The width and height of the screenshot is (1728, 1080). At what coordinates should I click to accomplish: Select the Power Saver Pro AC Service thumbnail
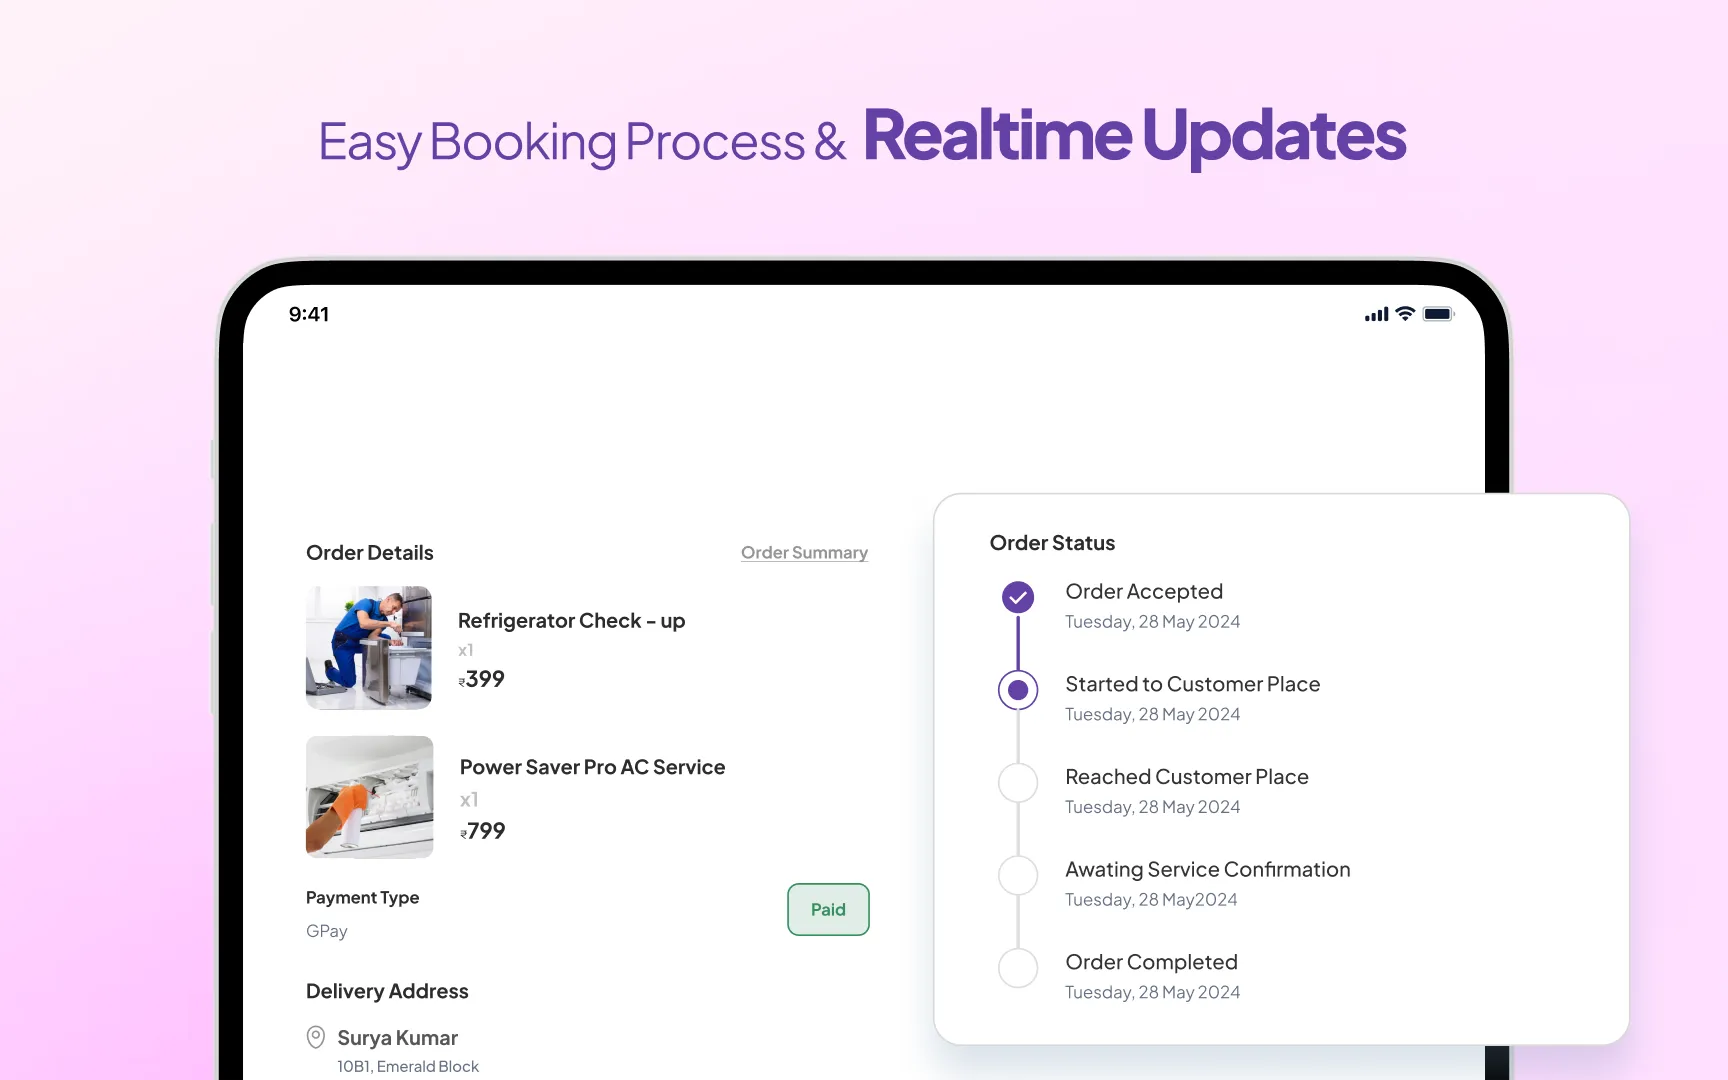point(369,797)
